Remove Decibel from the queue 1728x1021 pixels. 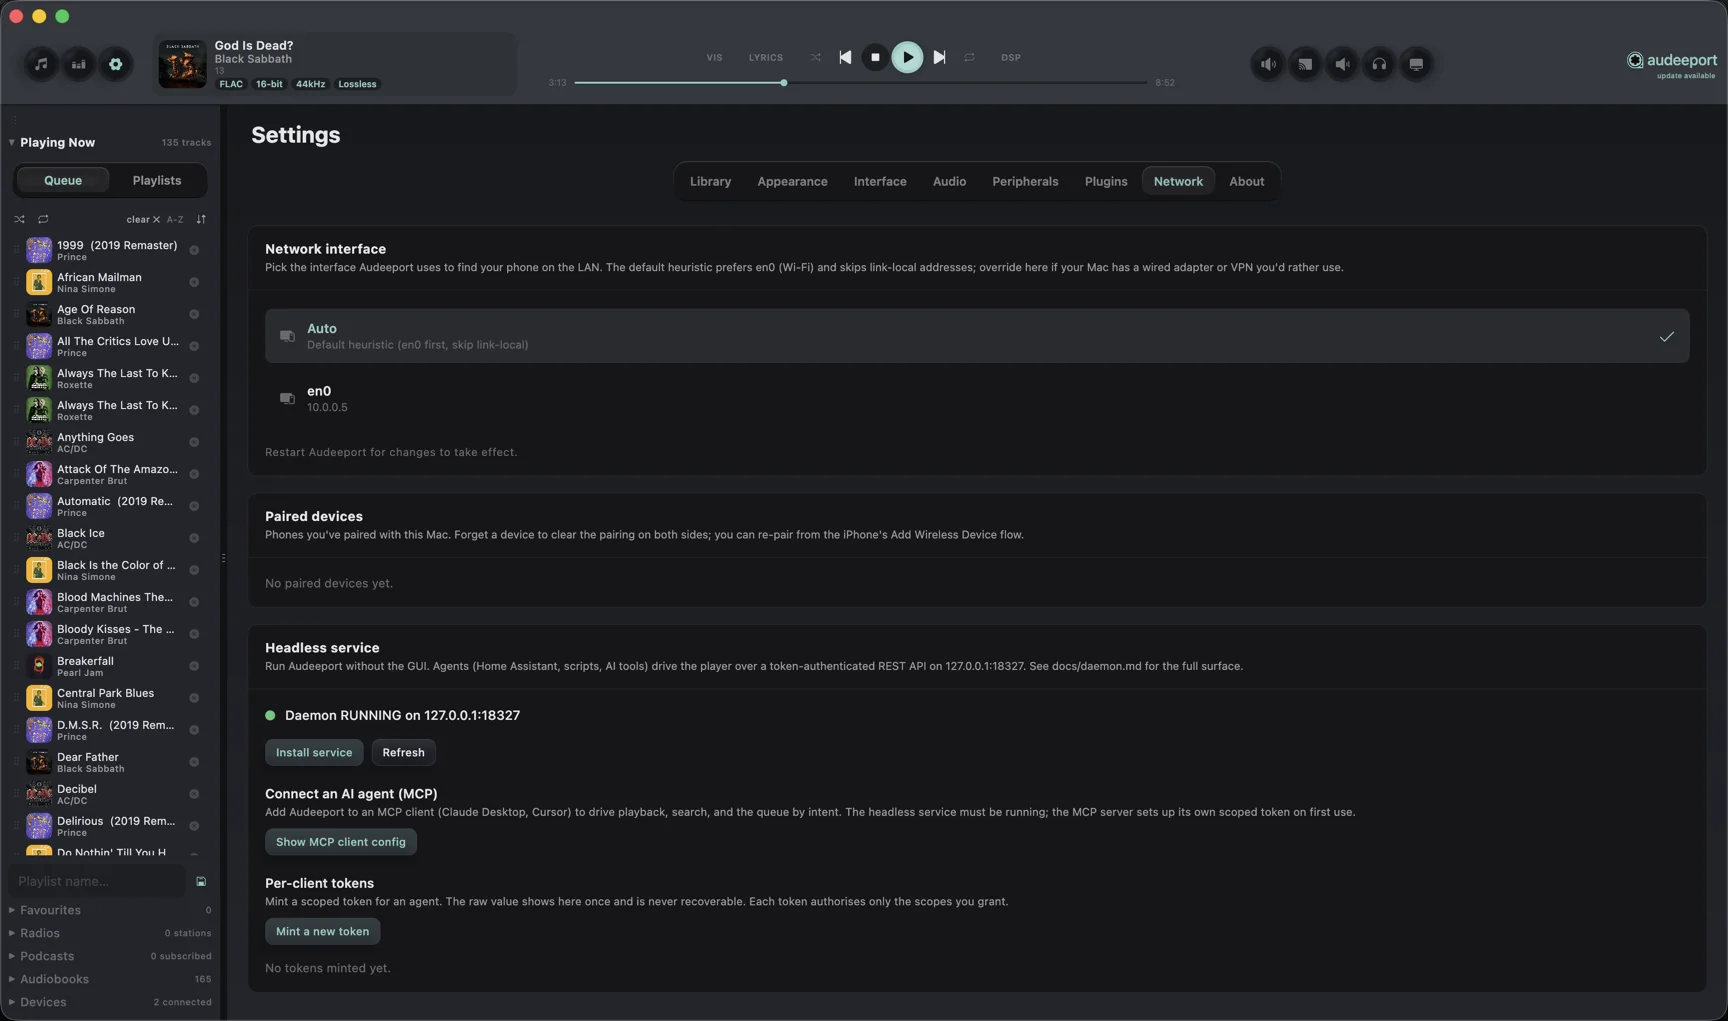[194, 794]
